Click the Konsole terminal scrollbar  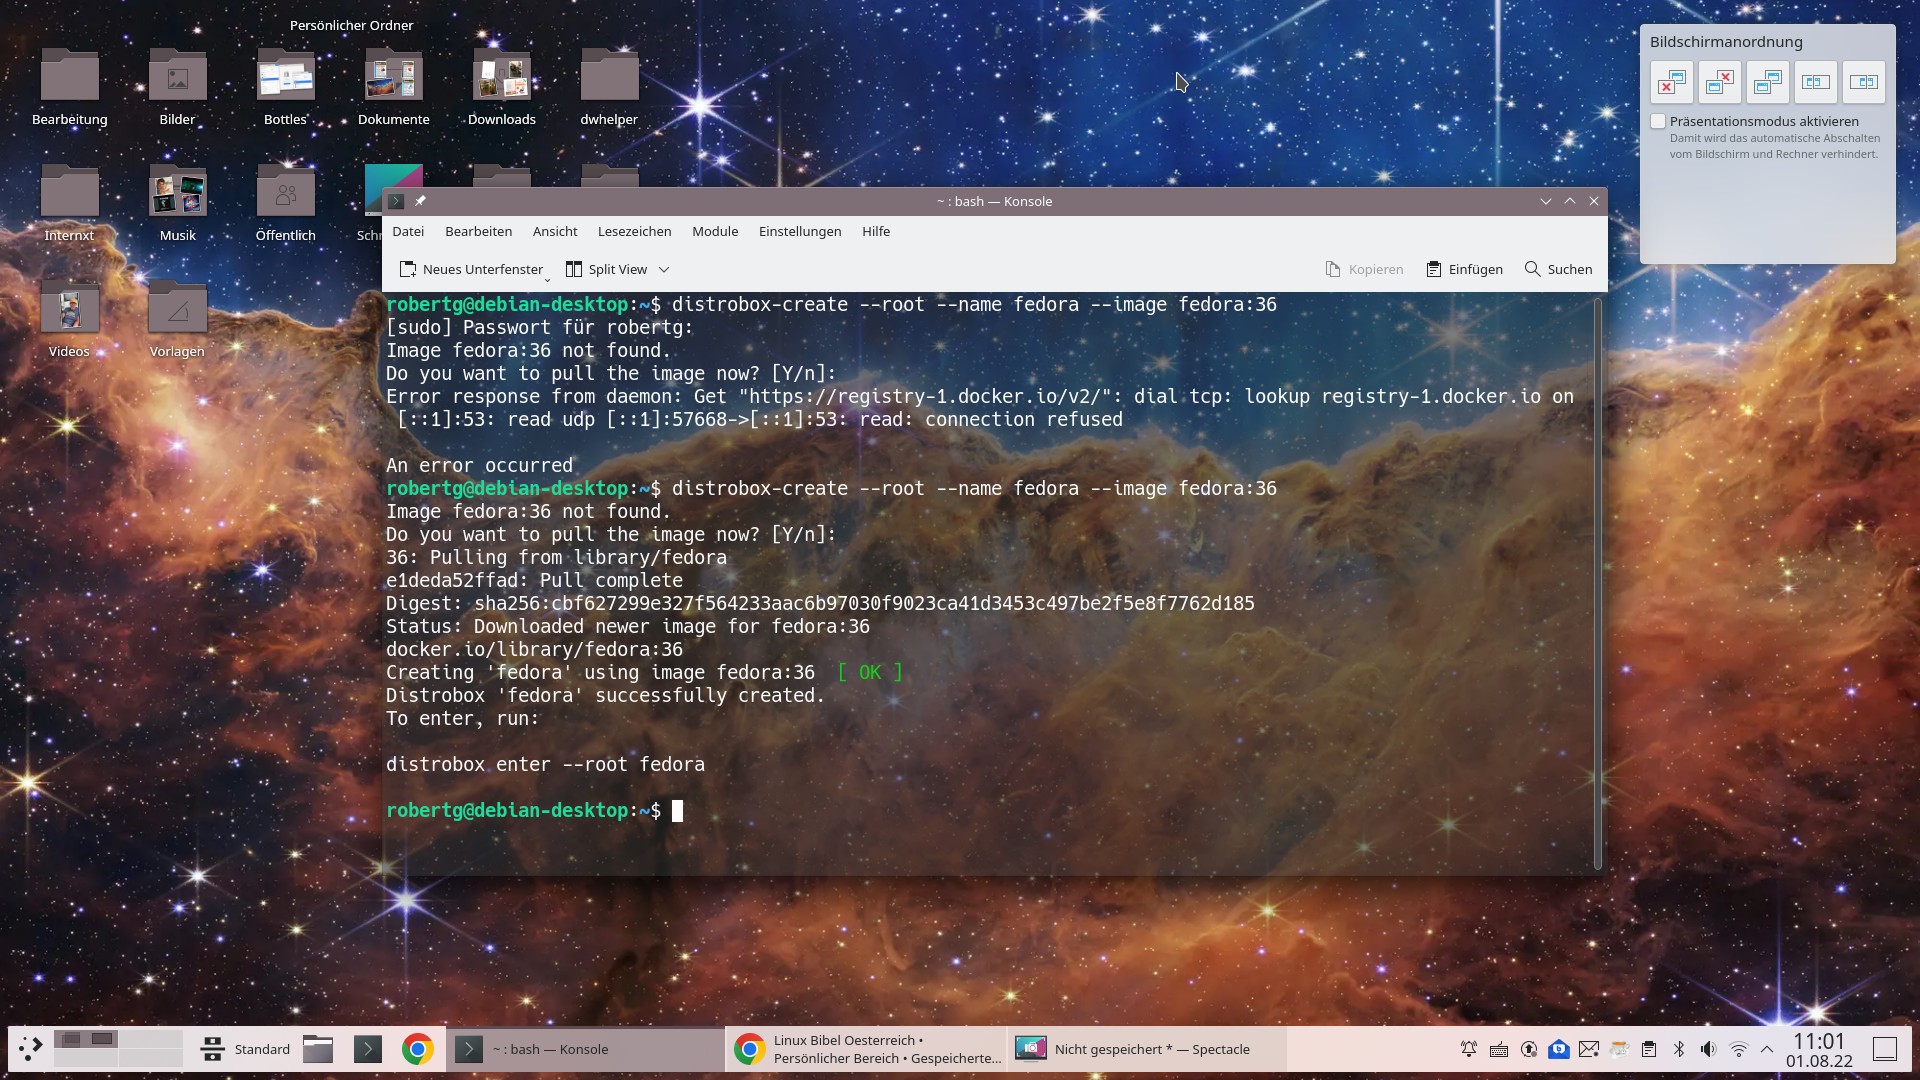click(1598, 582)
